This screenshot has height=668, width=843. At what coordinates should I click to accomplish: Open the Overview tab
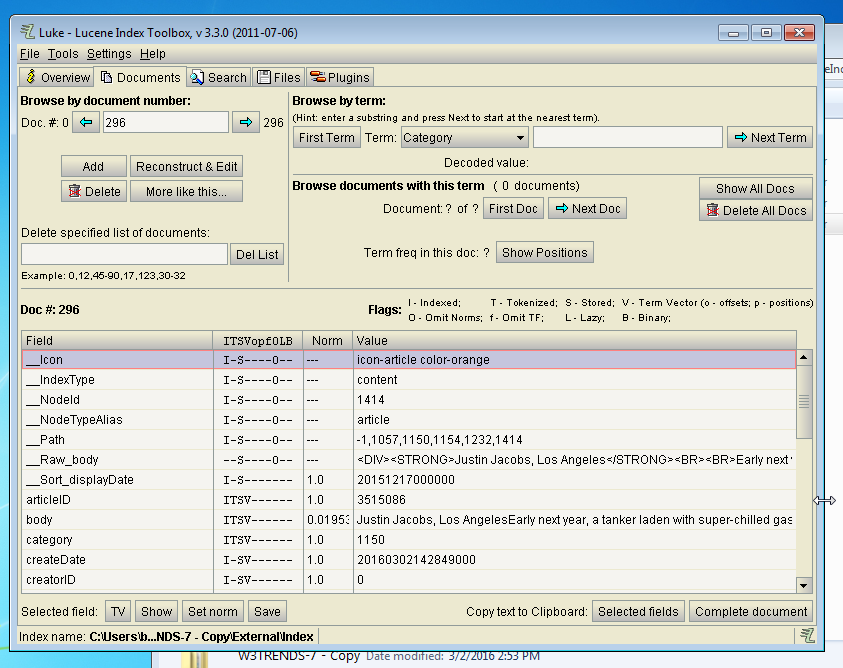pyautogui.click(x=57, y=77)
